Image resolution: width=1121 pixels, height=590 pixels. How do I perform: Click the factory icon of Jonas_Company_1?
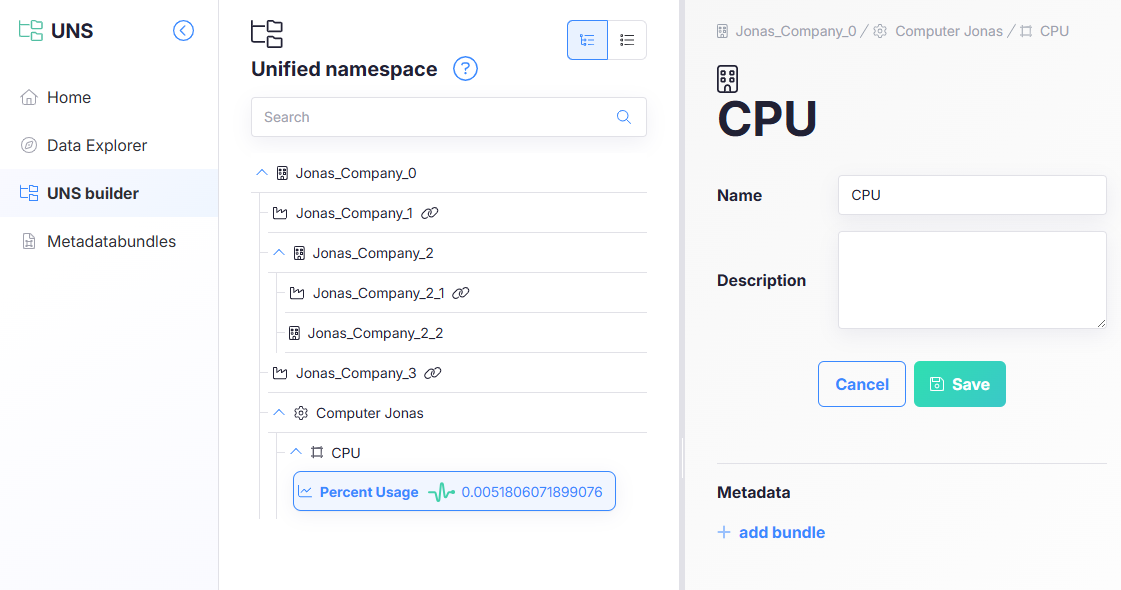coord(280,213)
